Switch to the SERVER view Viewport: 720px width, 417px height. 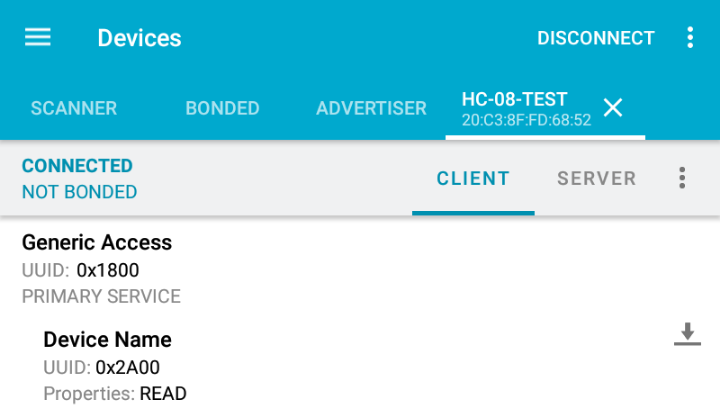[x=596, y=179]
